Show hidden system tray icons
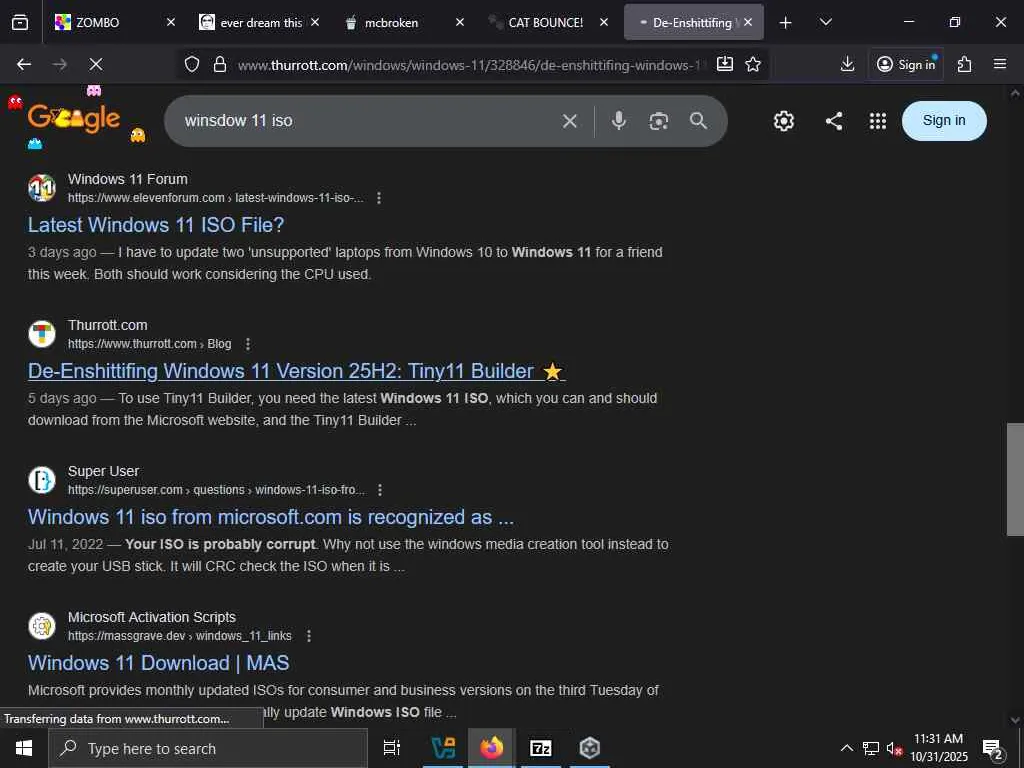 pos(846,748)
